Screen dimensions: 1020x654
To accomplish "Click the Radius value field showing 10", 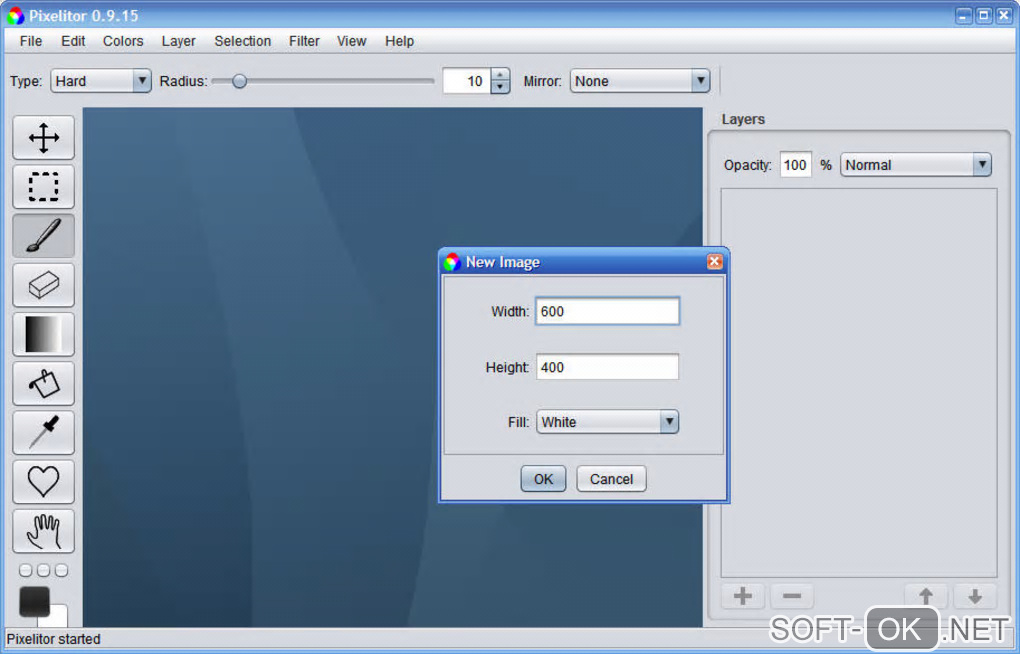I will point(467,81).
